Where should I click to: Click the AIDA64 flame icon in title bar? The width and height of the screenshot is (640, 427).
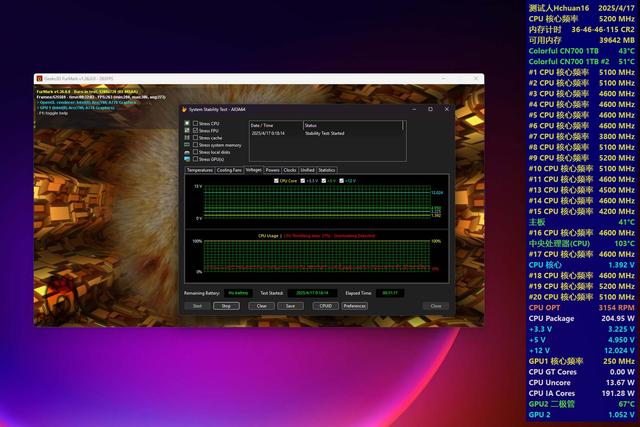coord(183,109)
